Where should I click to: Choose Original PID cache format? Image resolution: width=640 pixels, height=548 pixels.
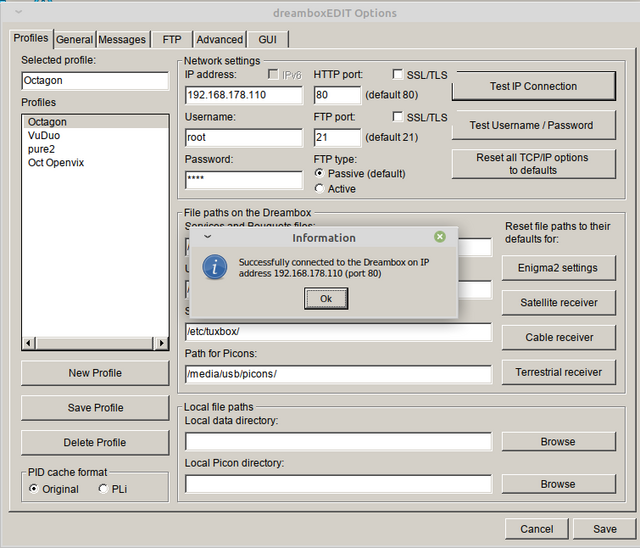(x=33, y=489)
